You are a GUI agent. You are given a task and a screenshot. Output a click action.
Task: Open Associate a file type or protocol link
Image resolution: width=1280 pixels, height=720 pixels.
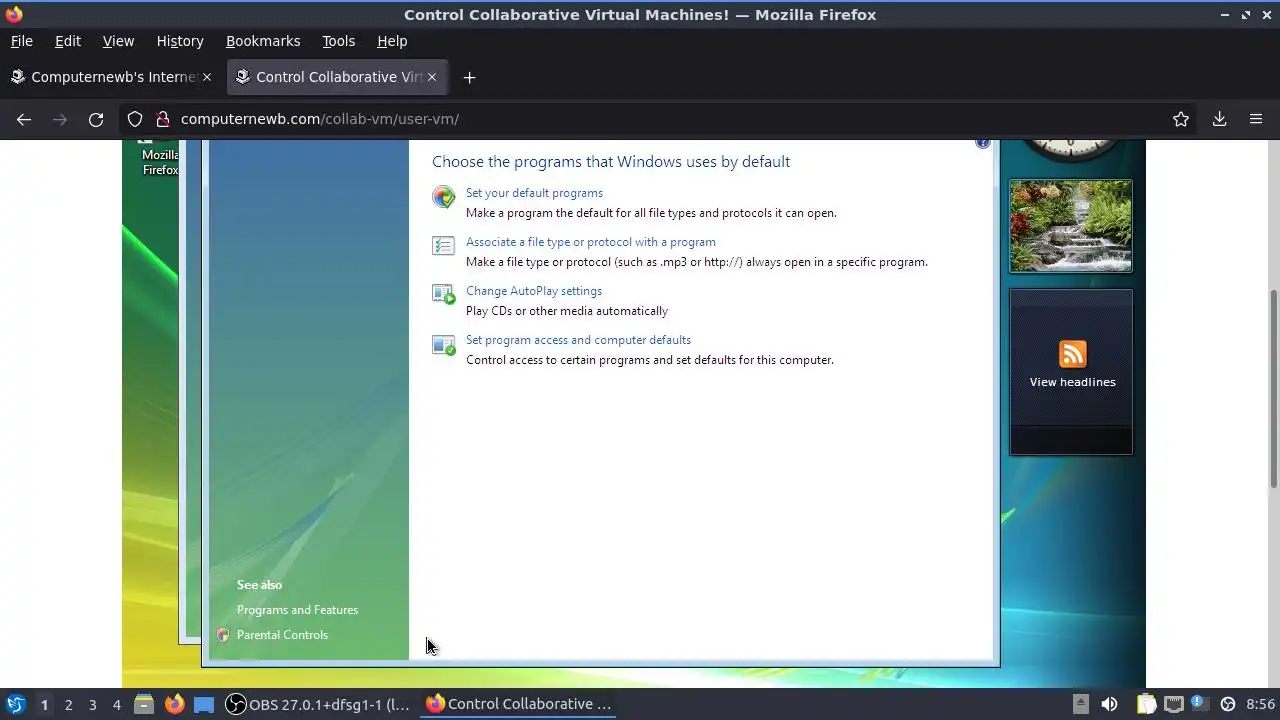pos(591,242)
